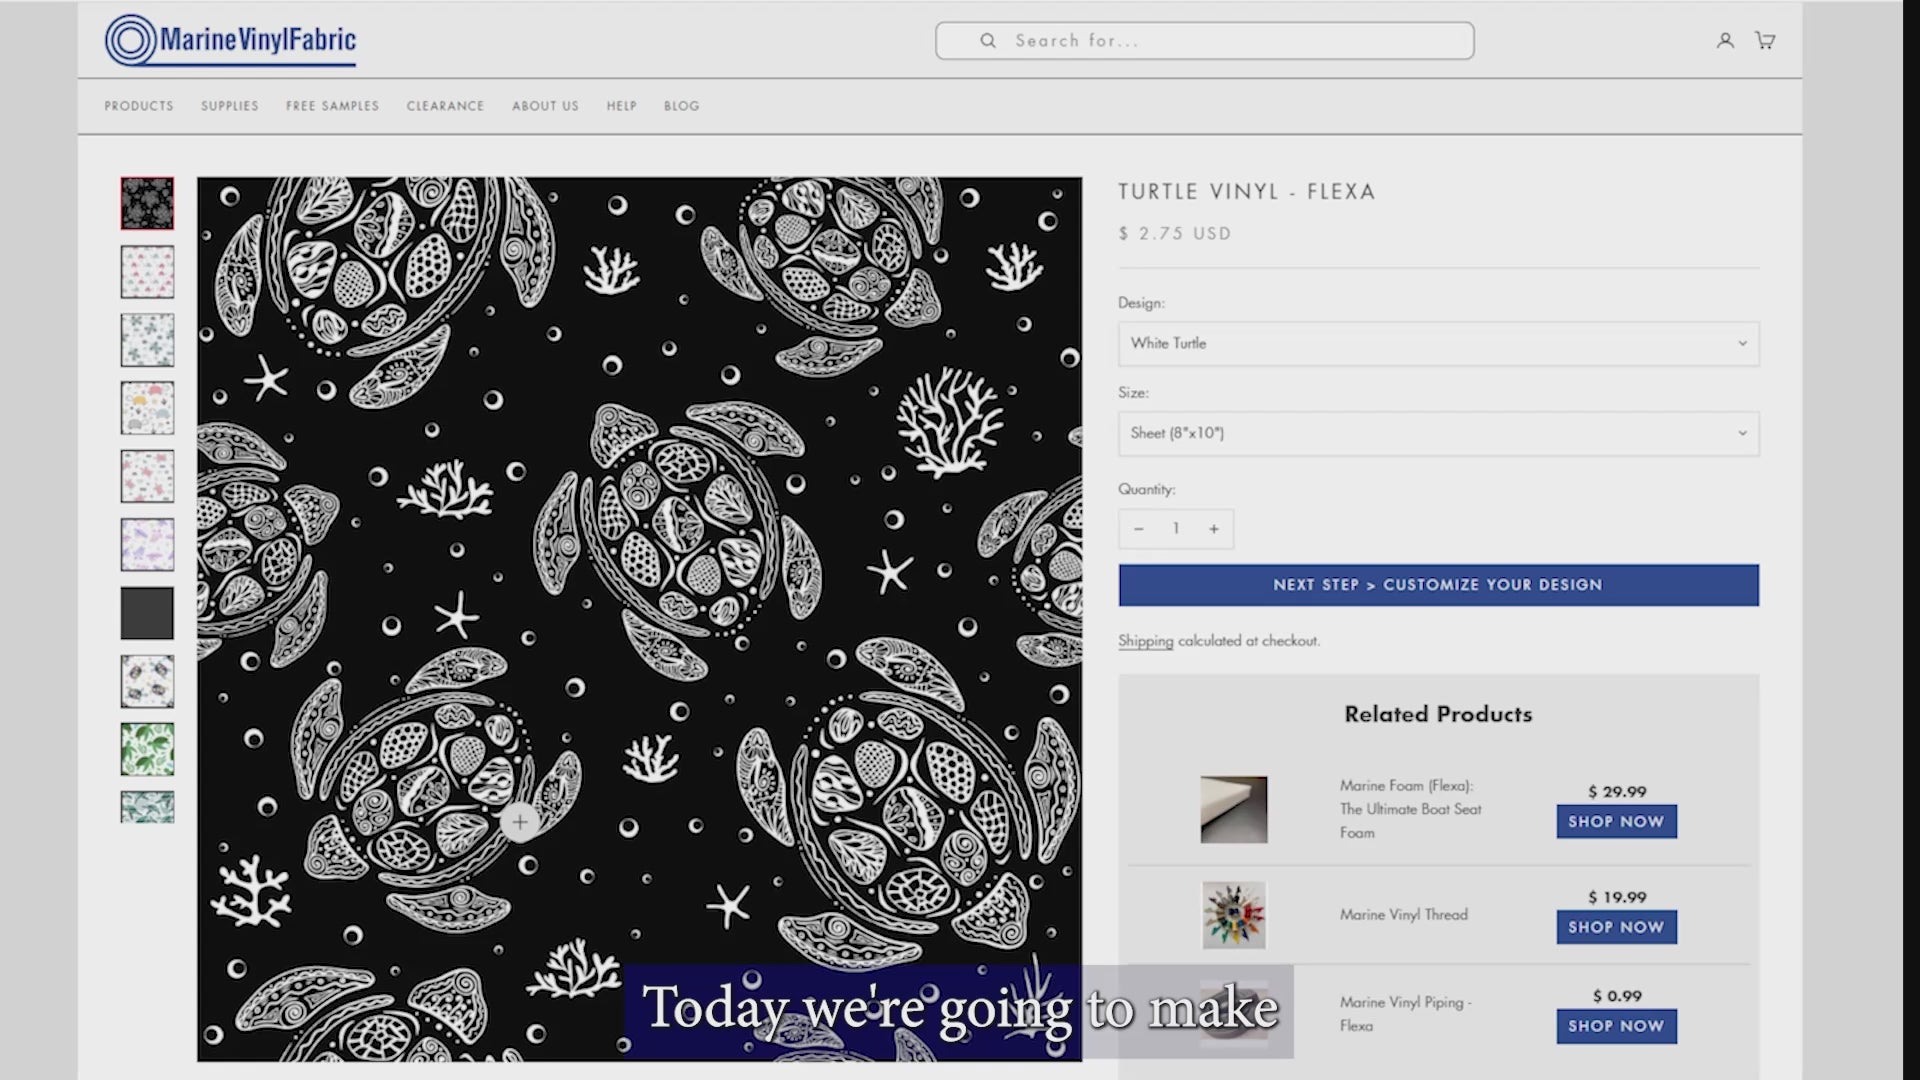Viewport: 1920px width, 1080px height.
Task: Click the MarineVinylFabric logo
Action: pos(231,41)
